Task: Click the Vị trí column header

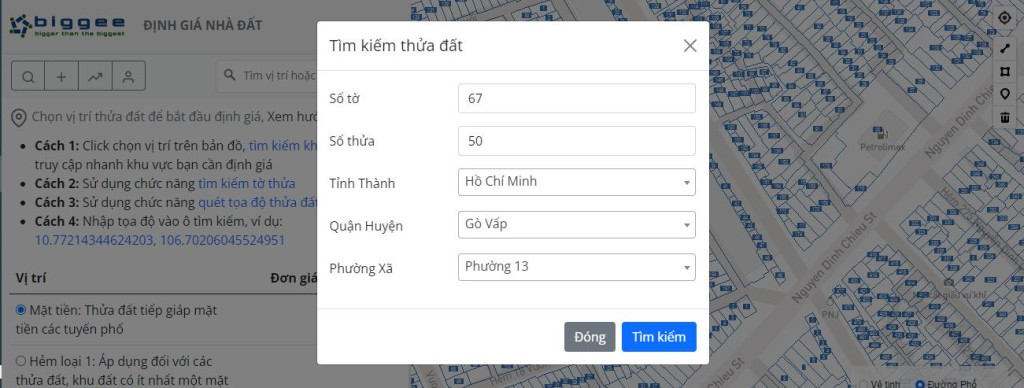Action: click(x=31, y=278)
